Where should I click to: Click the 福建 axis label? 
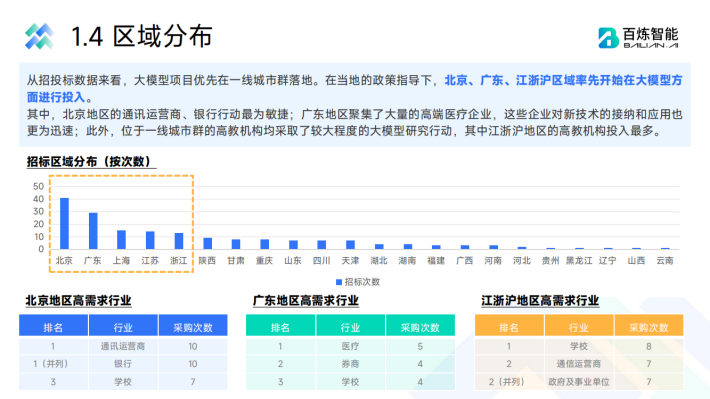click(436, 260)
